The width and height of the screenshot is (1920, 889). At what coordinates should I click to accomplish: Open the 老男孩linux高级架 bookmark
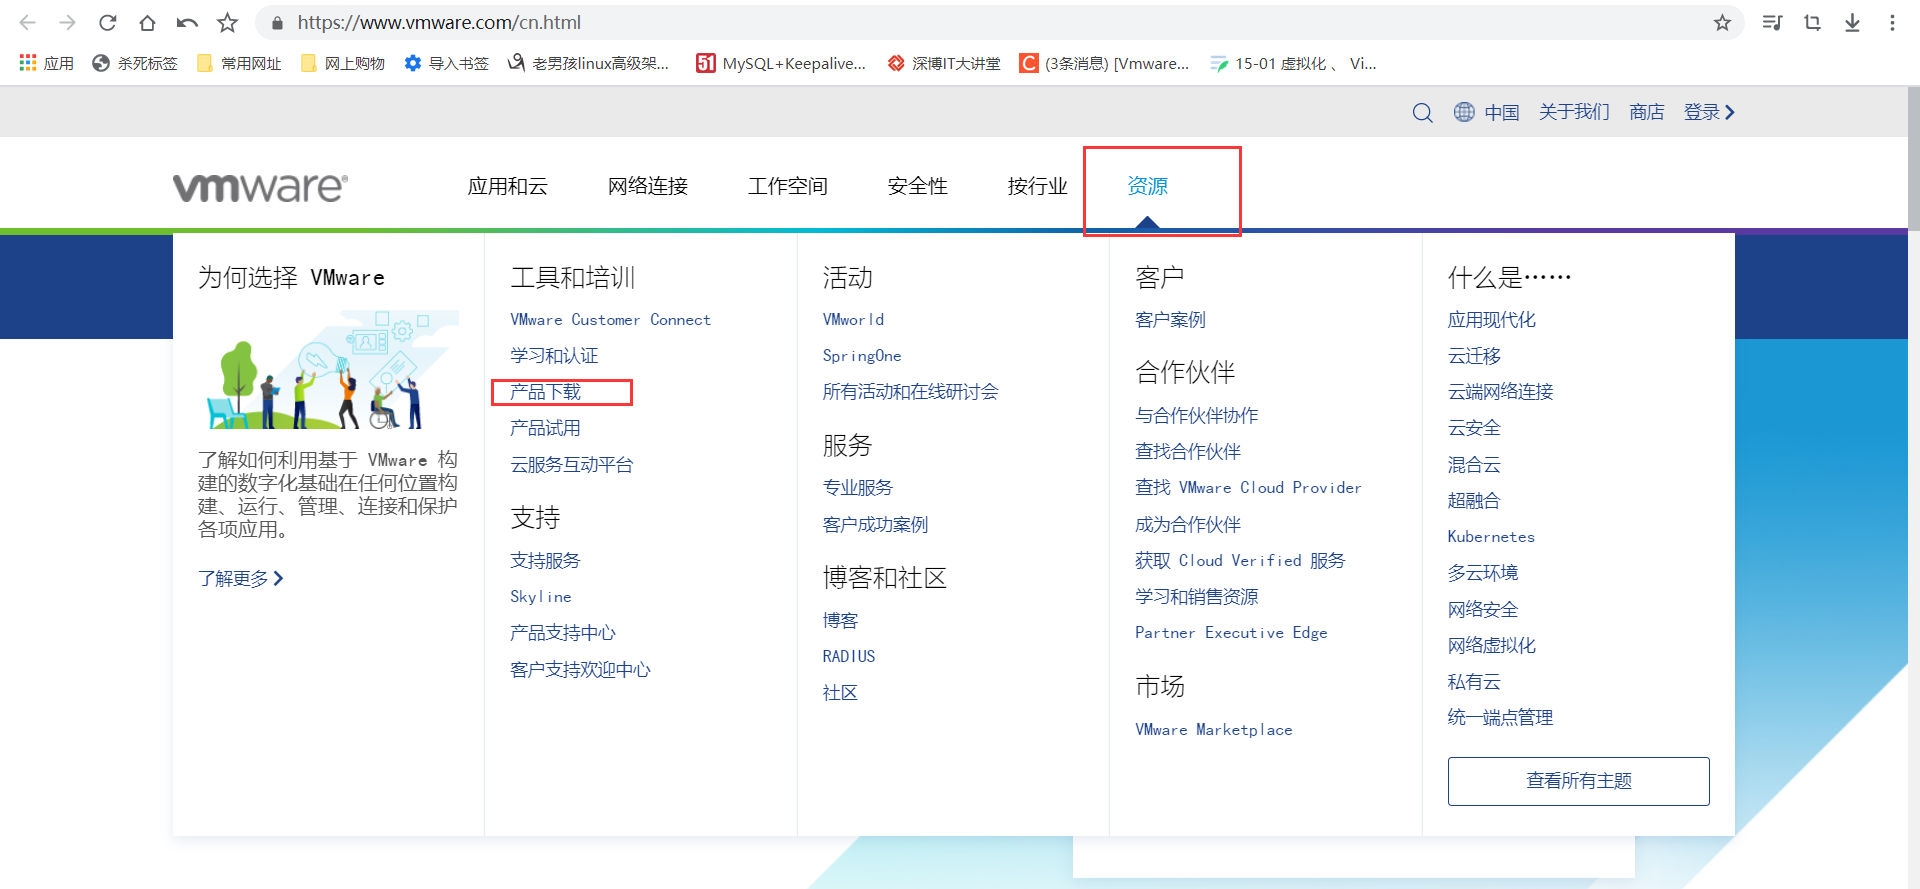click(589, 63)
